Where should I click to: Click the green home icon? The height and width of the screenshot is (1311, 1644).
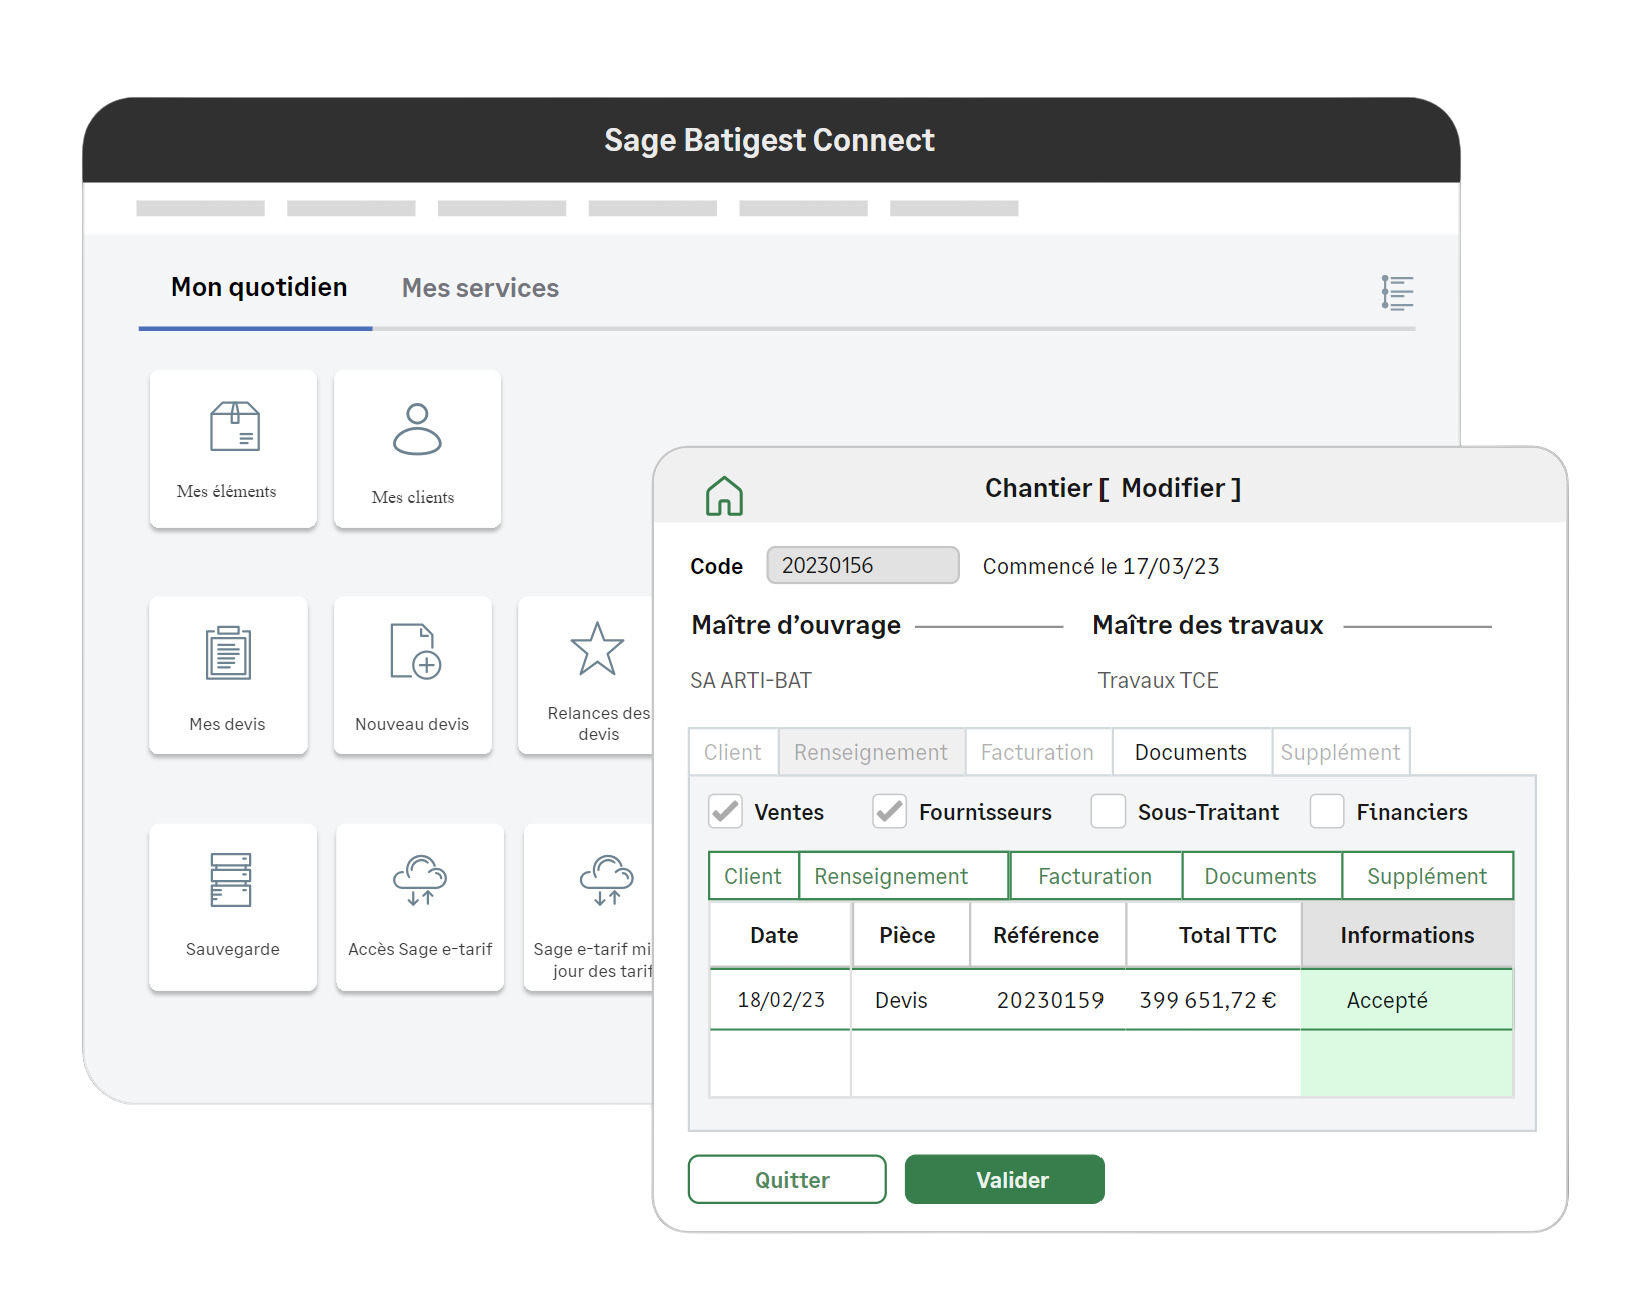pyautogui.click(x=724, y=495)
